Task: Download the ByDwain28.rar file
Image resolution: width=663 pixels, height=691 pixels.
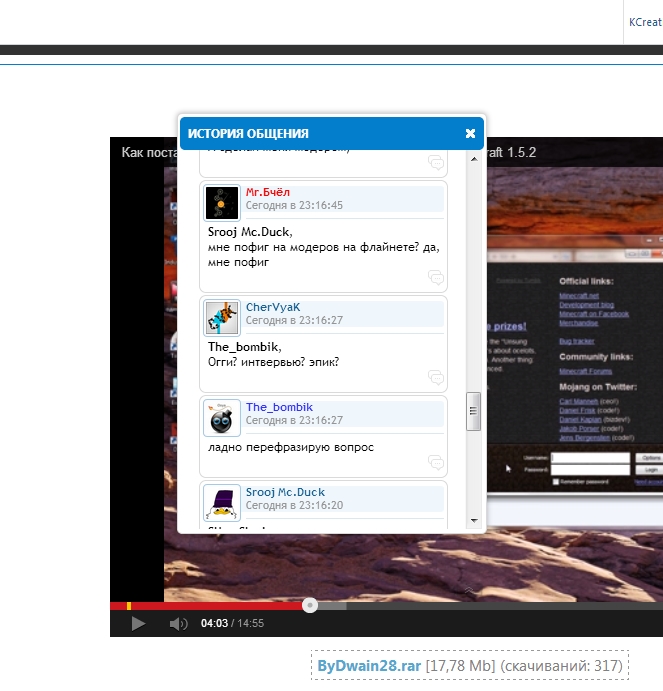Action: tap(369, 666)
